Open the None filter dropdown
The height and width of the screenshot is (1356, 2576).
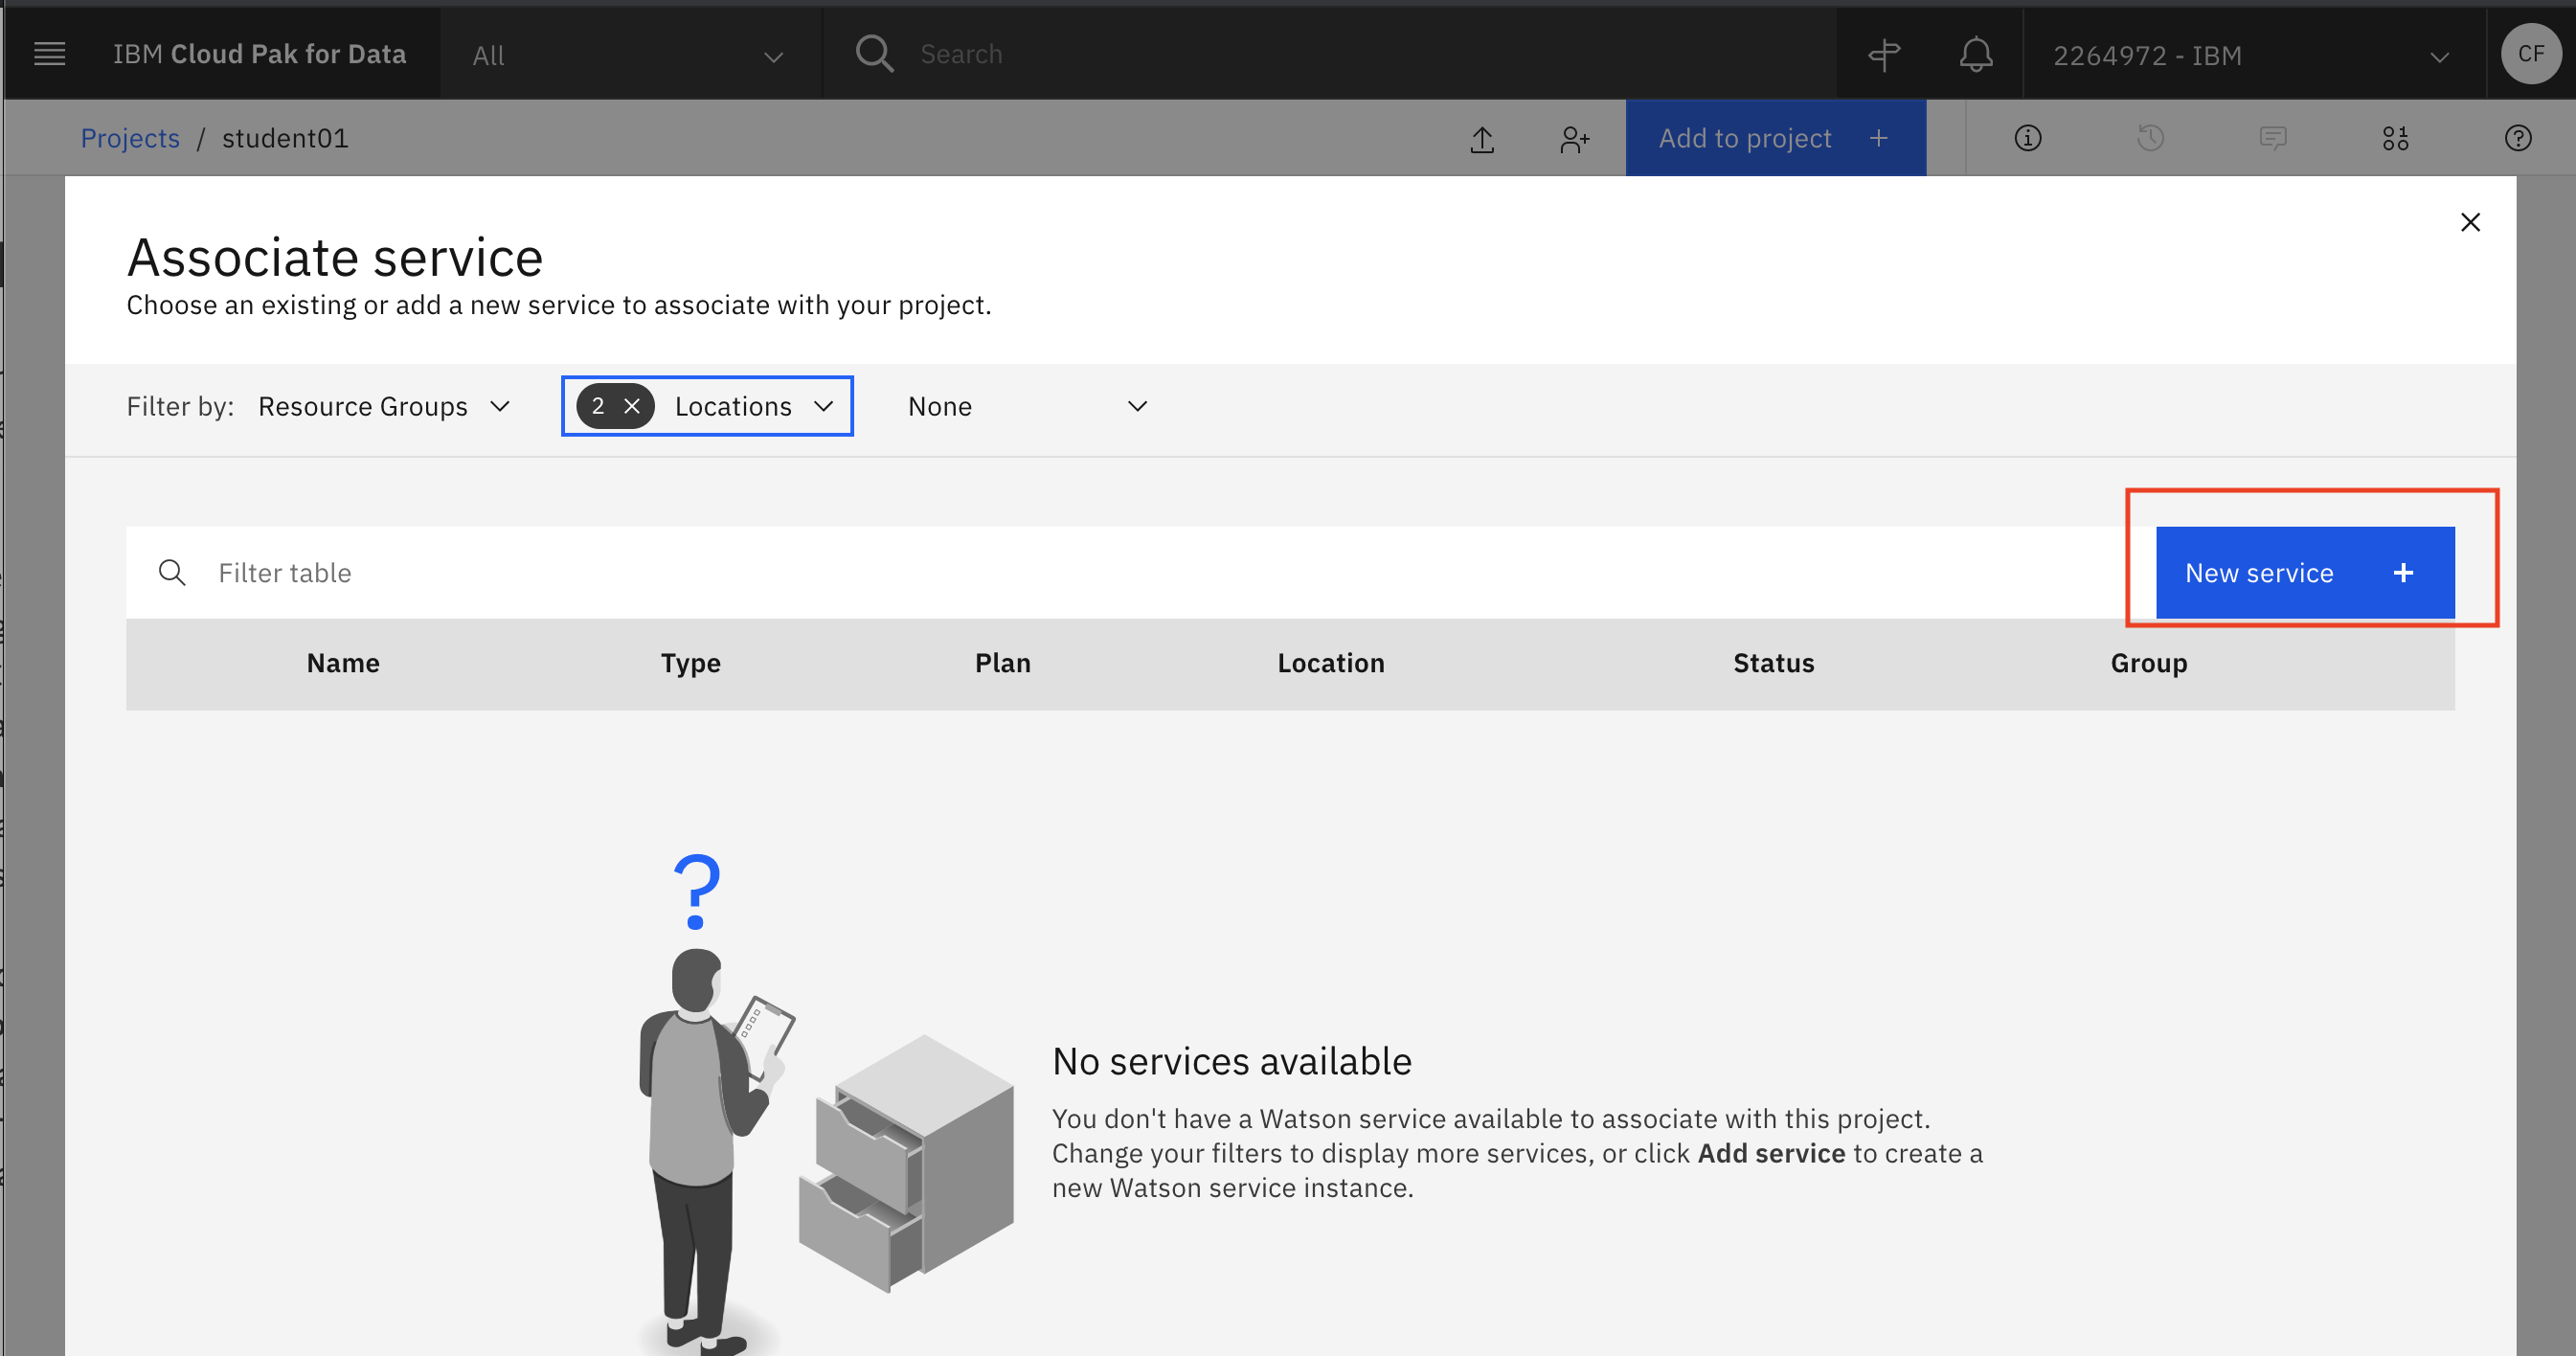point(1027,406)
